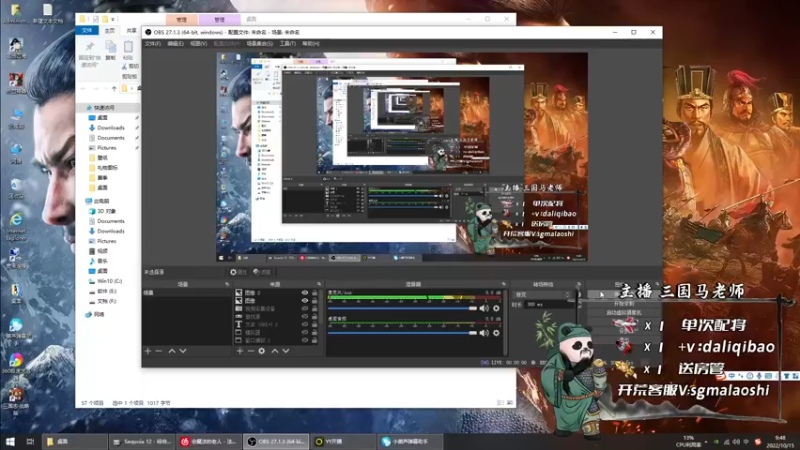
Task: Switch to 共享 tab in Explorer ribbon
Action: tap(132, 31)
